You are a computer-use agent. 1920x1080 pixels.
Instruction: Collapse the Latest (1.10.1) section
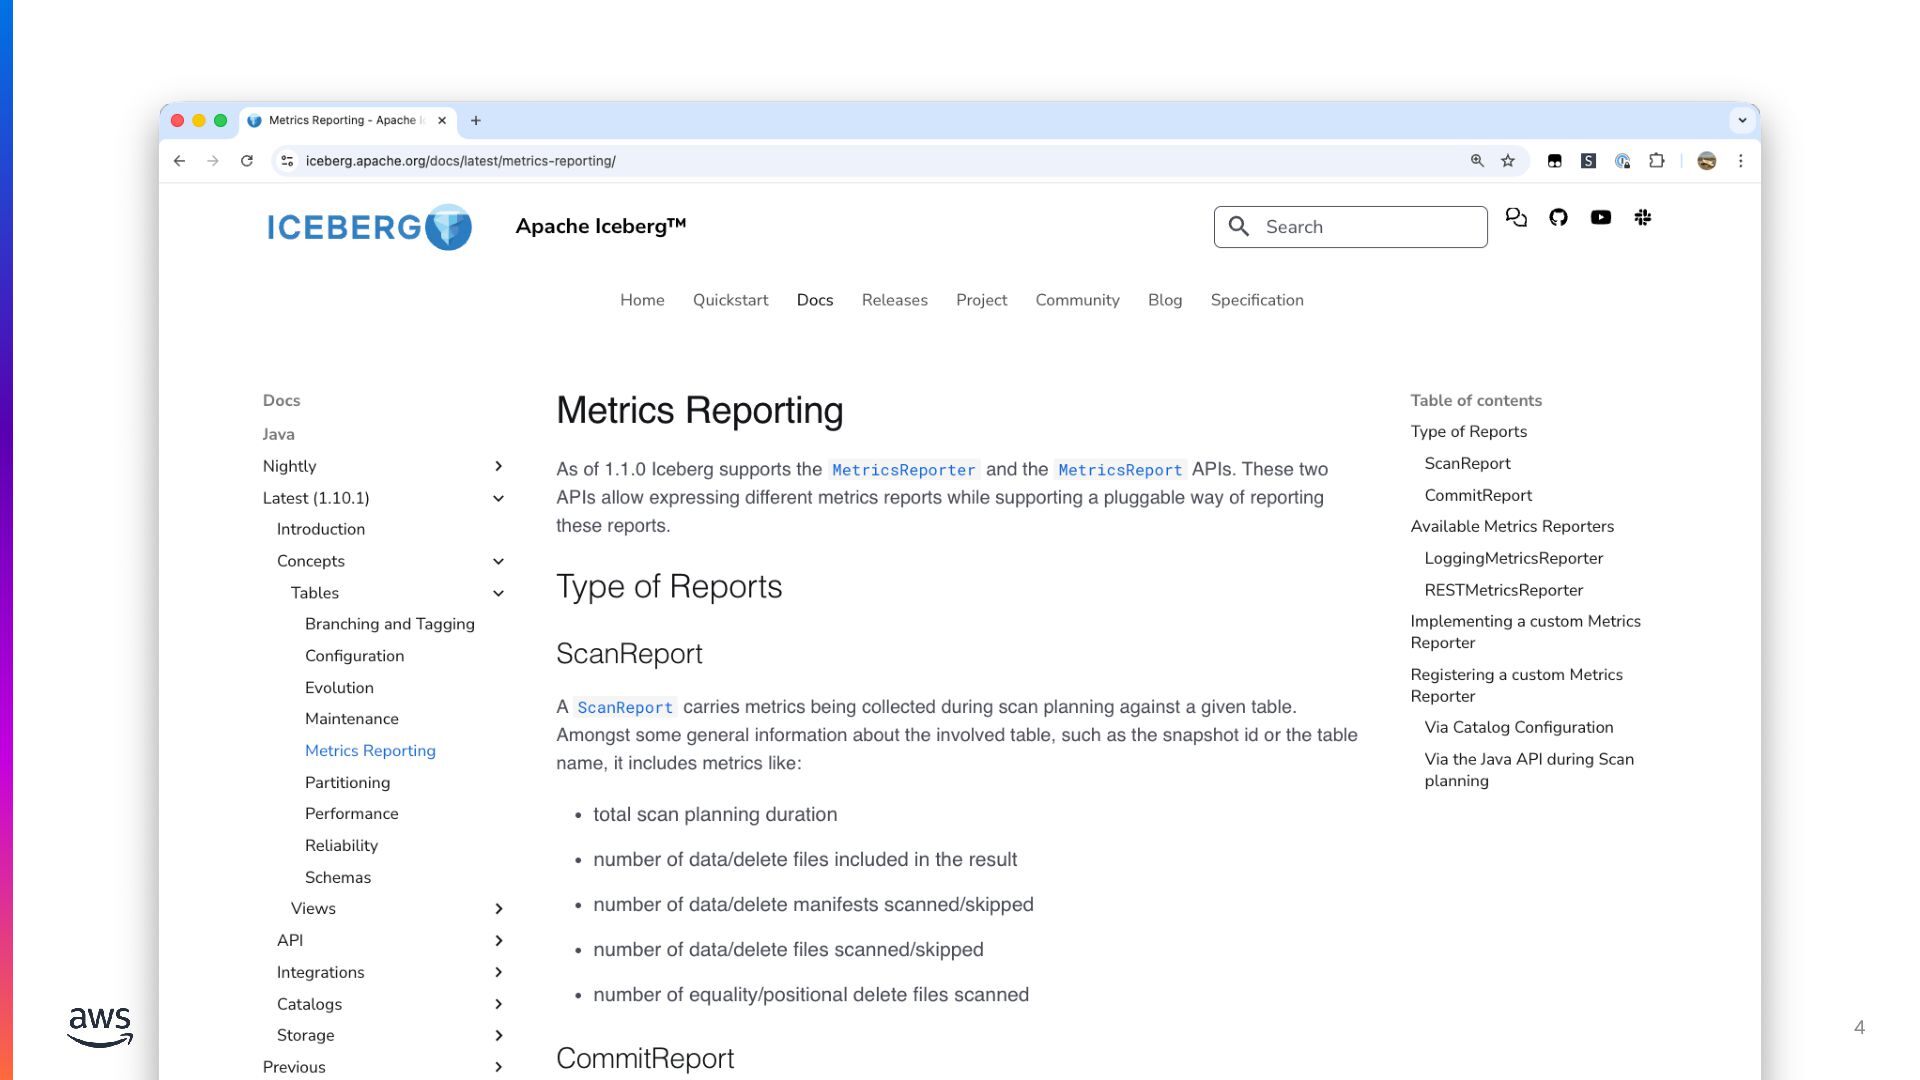point(498,498)
